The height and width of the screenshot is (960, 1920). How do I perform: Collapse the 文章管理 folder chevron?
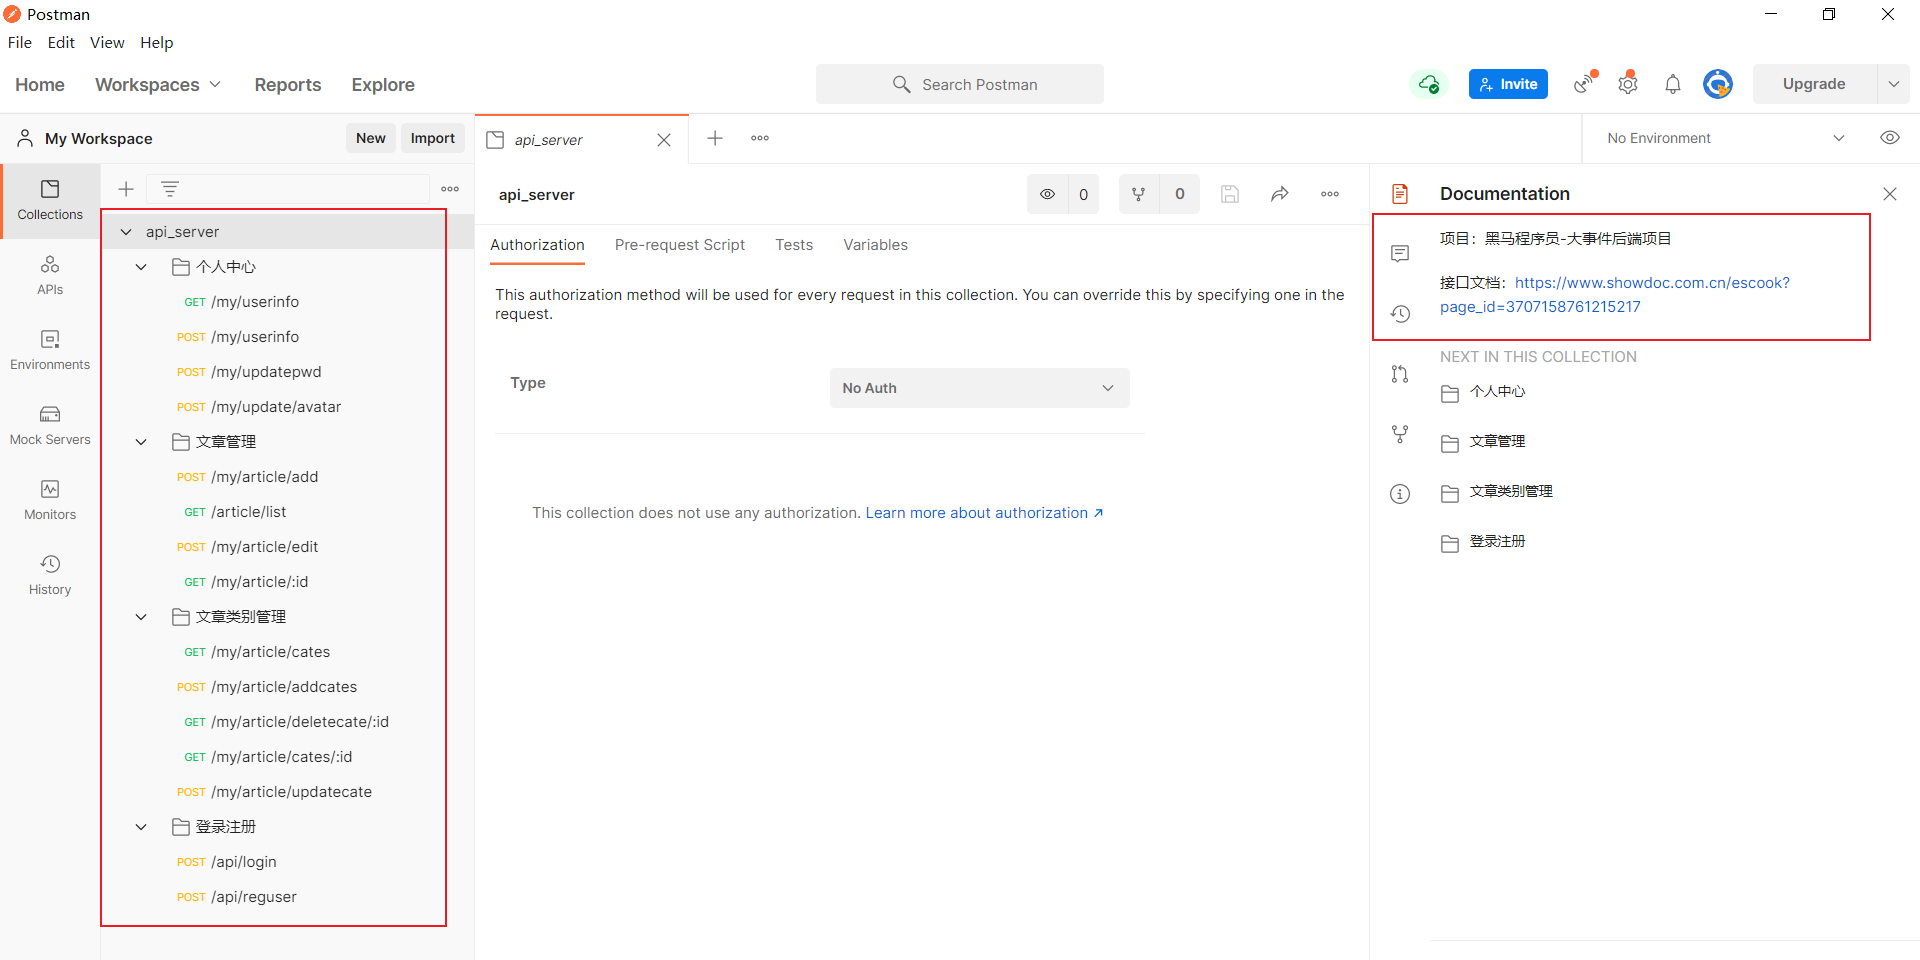(x=141, y=442)
